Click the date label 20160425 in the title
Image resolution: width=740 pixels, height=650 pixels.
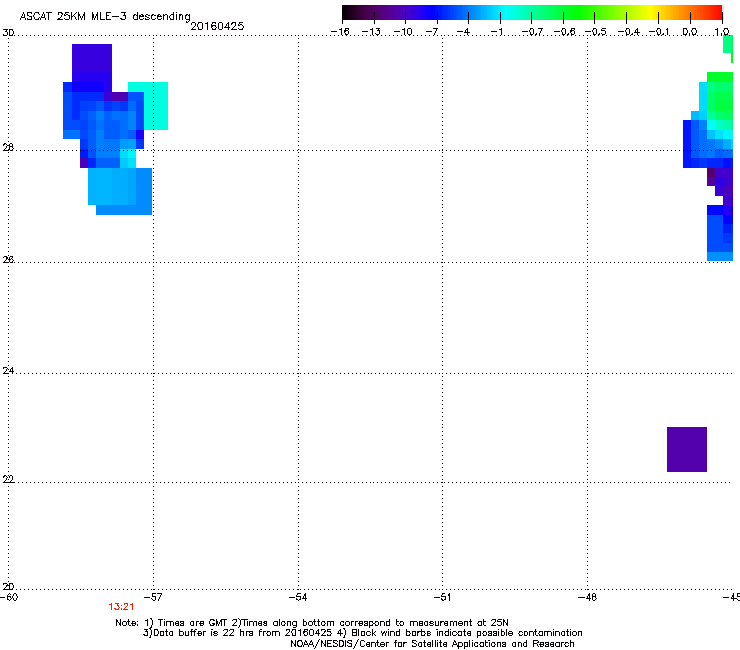(x=217, y=26)
